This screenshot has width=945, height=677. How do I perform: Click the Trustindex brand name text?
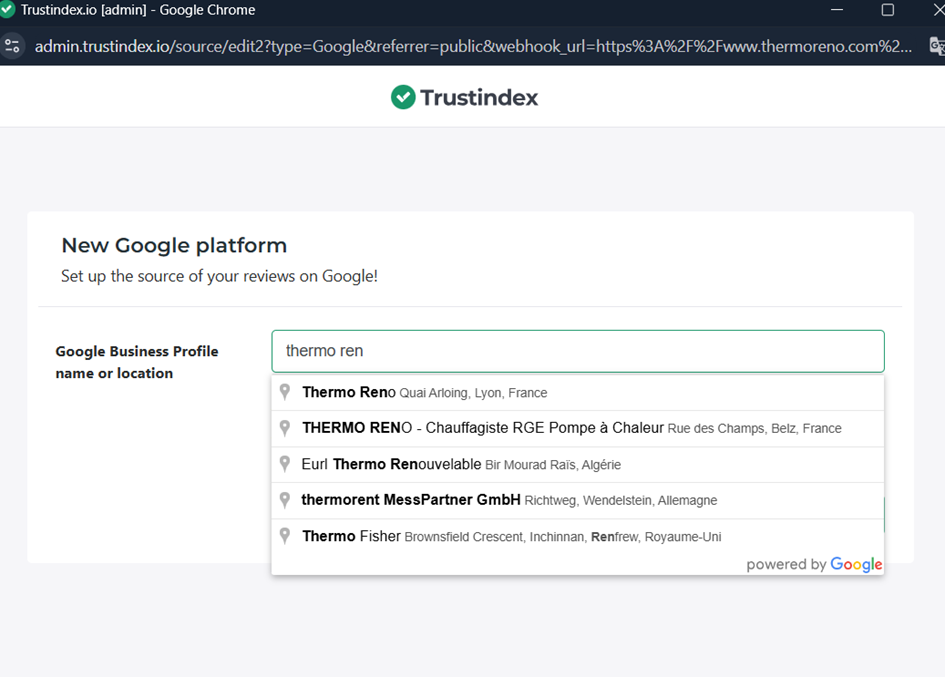[479, 98]
